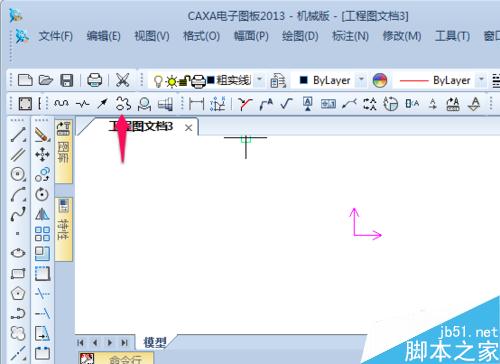The width and height of the screenshot is (500, 364).
Task: Open the 幅面(P) menu
Action: coord(251,36)
